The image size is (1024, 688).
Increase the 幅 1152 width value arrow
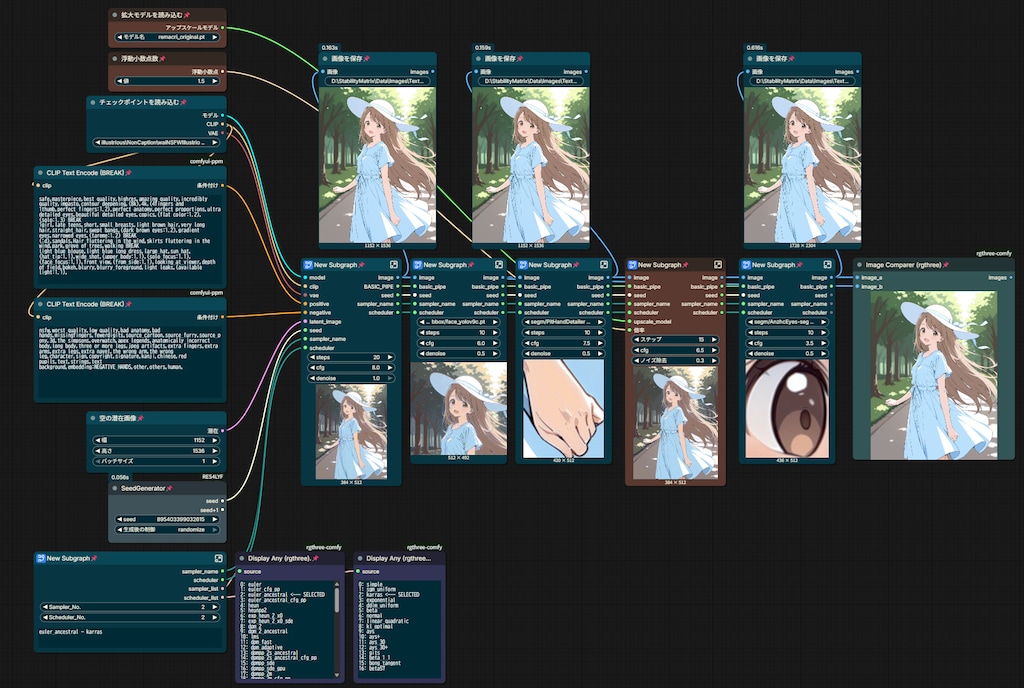click(x=215, y=440)
